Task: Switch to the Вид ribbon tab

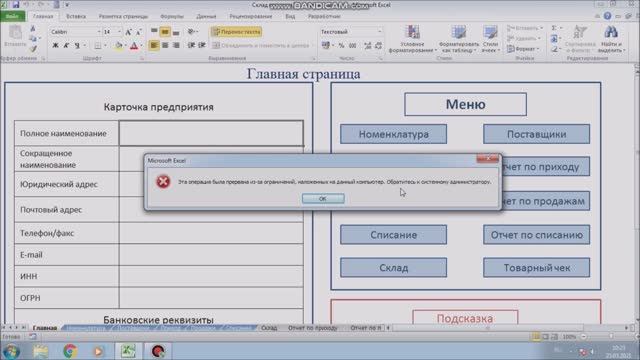Action: point(290,16)
